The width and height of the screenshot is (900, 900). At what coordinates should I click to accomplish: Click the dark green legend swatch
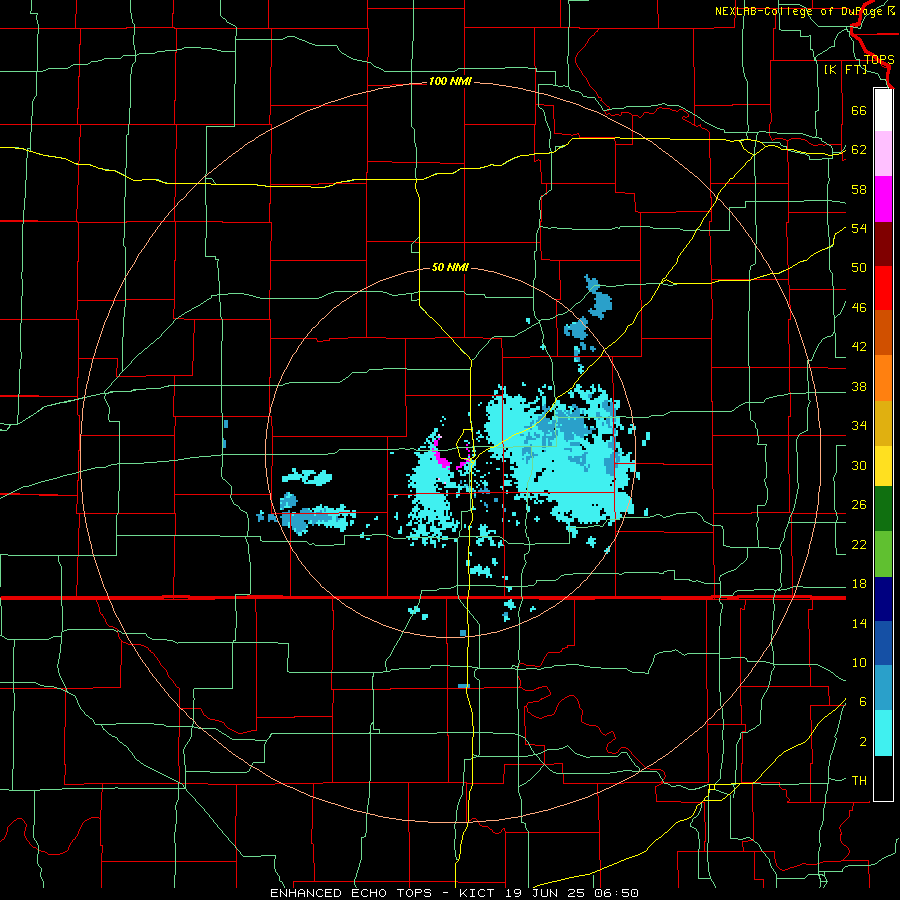[x=883, y=509]
